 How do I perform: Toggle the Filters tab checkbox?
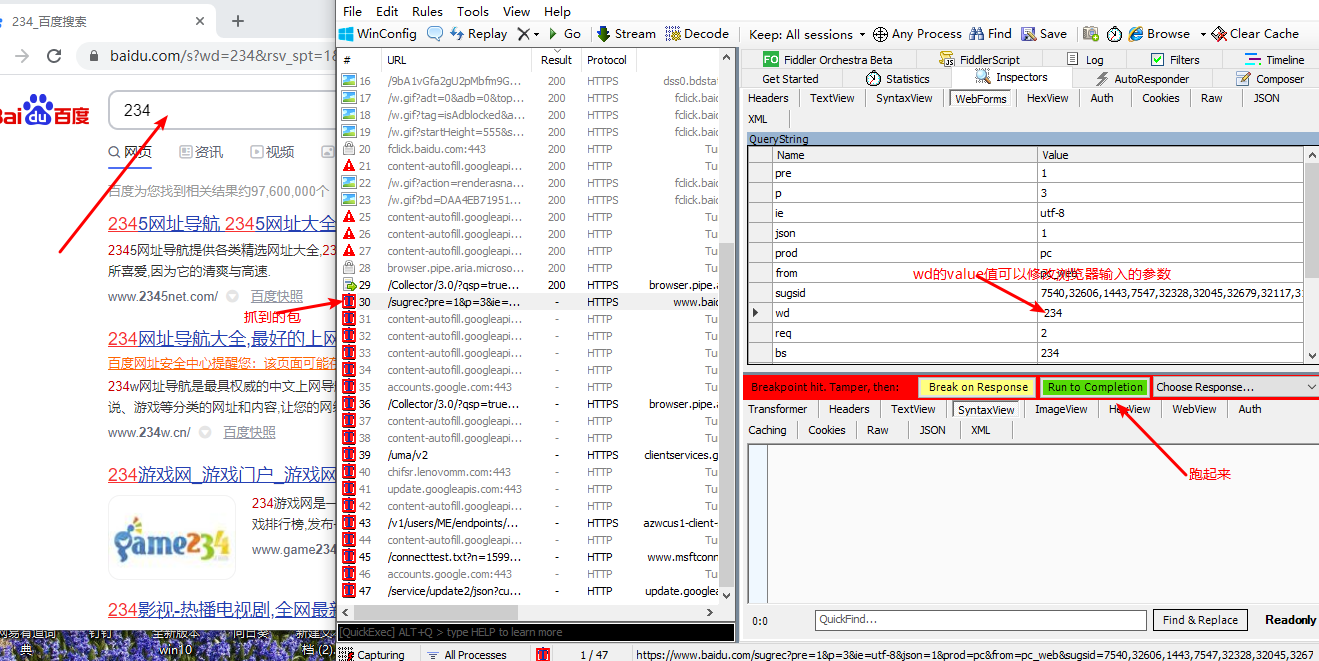click(1158, 60)
